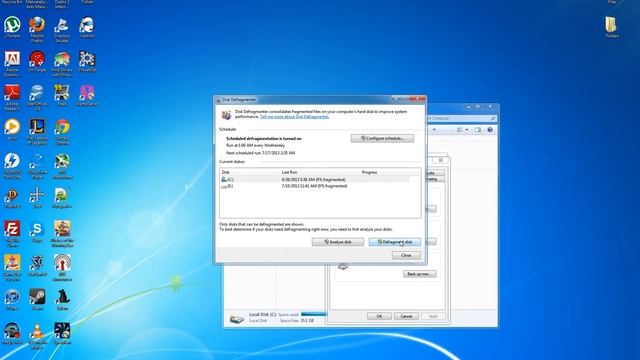
Task: Click the Defragment disk button
Action: click(x=394, y=242)
